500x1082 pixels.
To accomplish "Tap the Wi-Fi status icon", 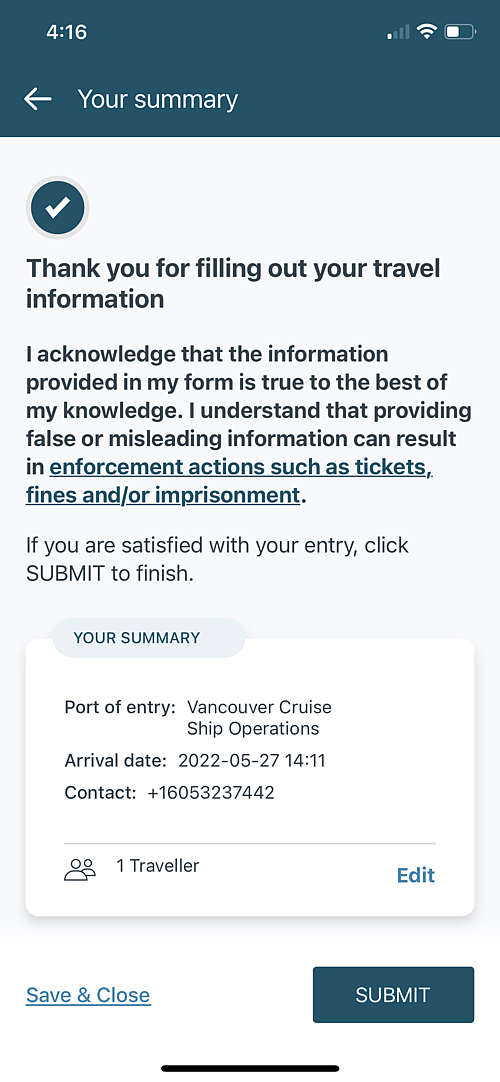I will [428, 31].
